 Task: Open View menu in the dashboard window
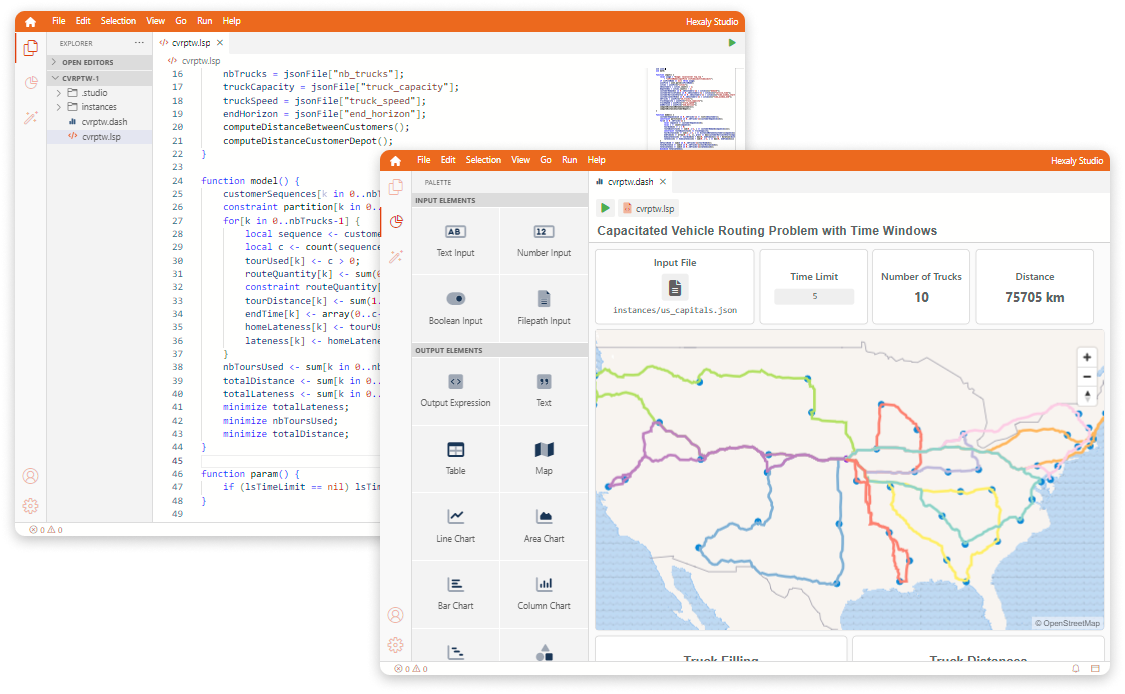520,160
